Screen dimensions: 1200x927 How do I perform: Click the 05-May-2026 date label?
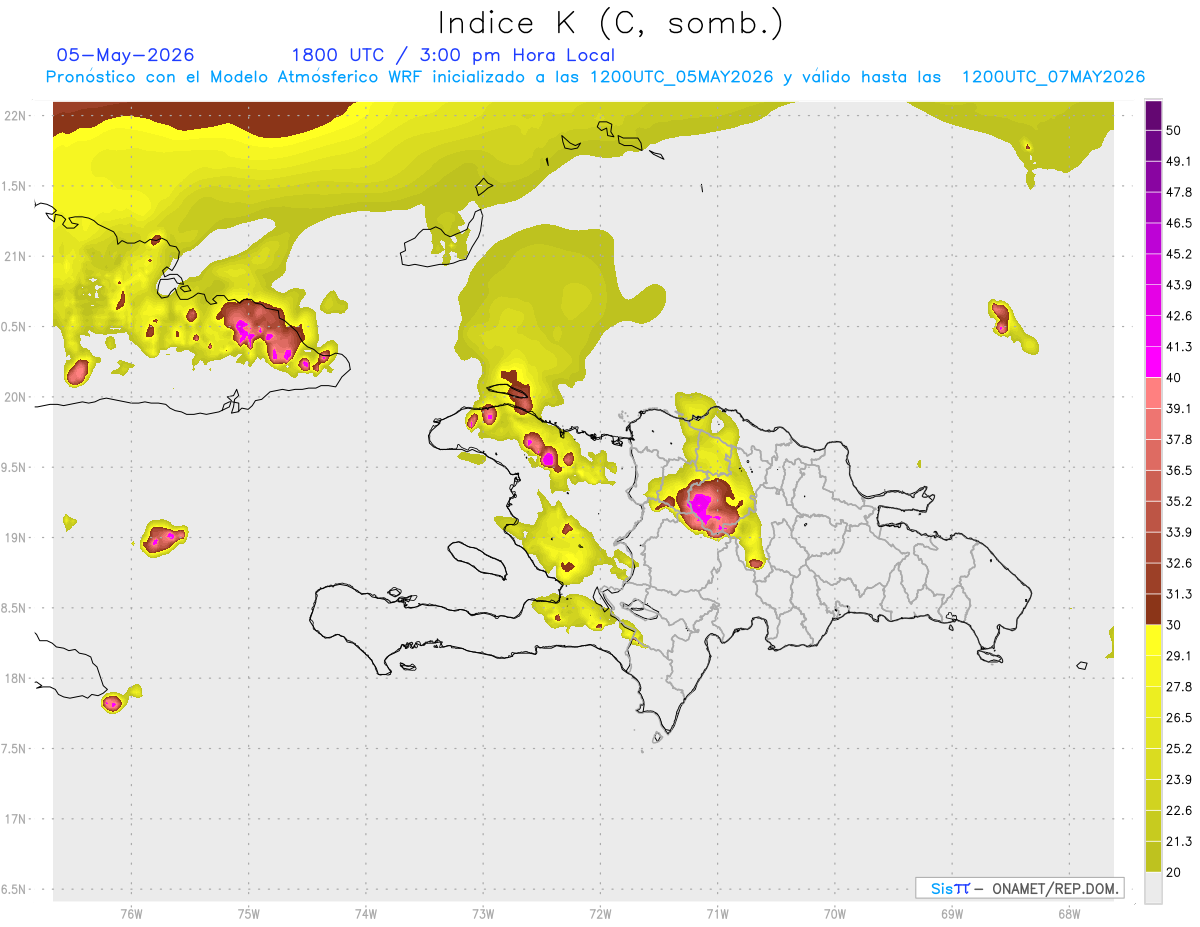point(125,55)
